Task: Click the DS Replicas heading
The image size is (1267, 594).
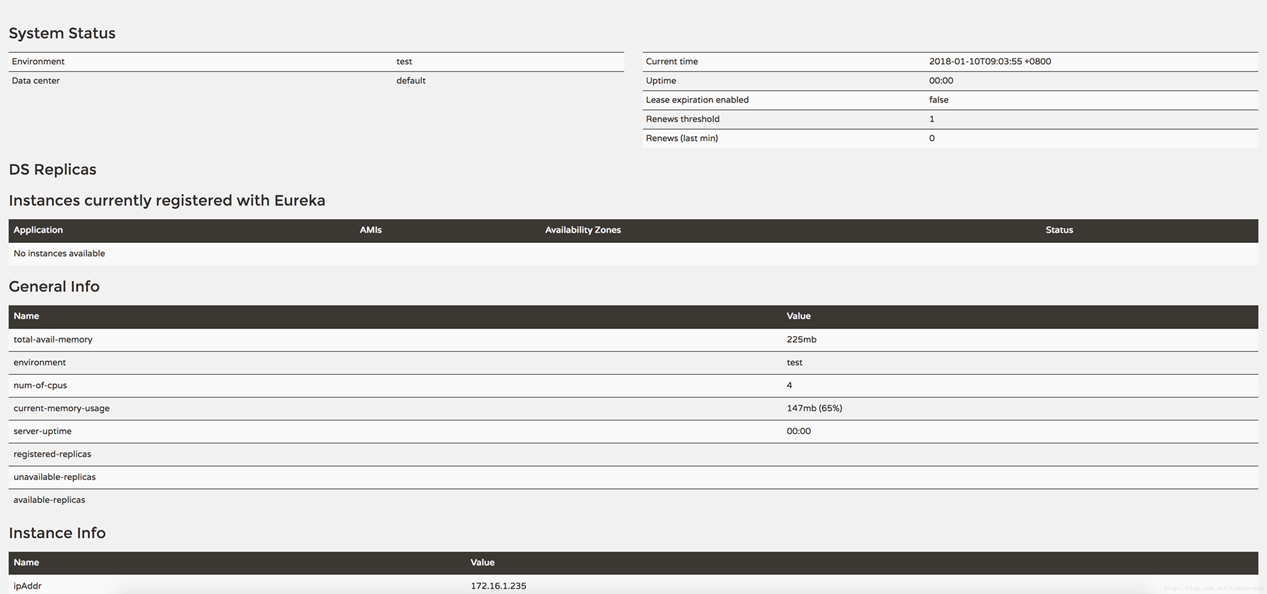Action: 52,169
